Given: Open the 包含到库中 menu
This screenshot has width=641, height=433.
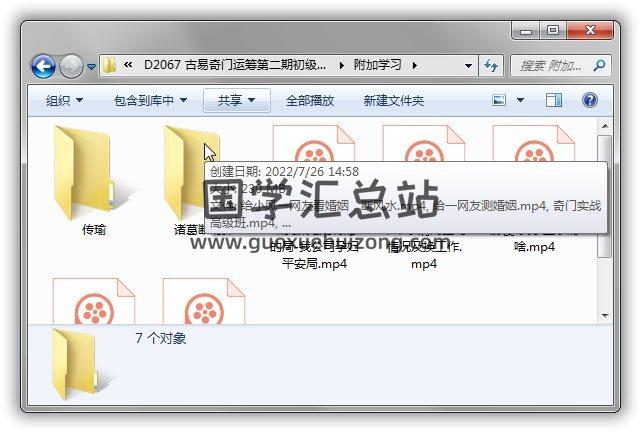Looking at the screenshot, I should pos(150,100).
